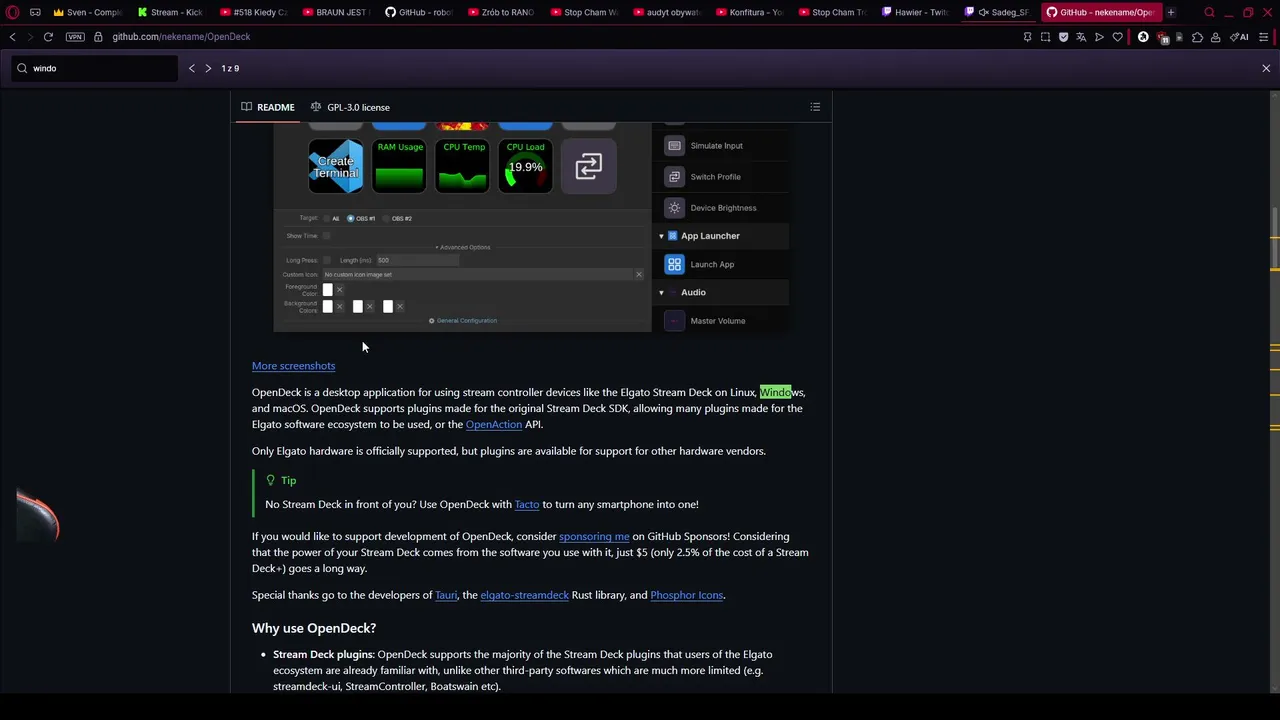Open the AI assistant button
This screenshot has width=1280, height=720.
(x=1239, y=37)
